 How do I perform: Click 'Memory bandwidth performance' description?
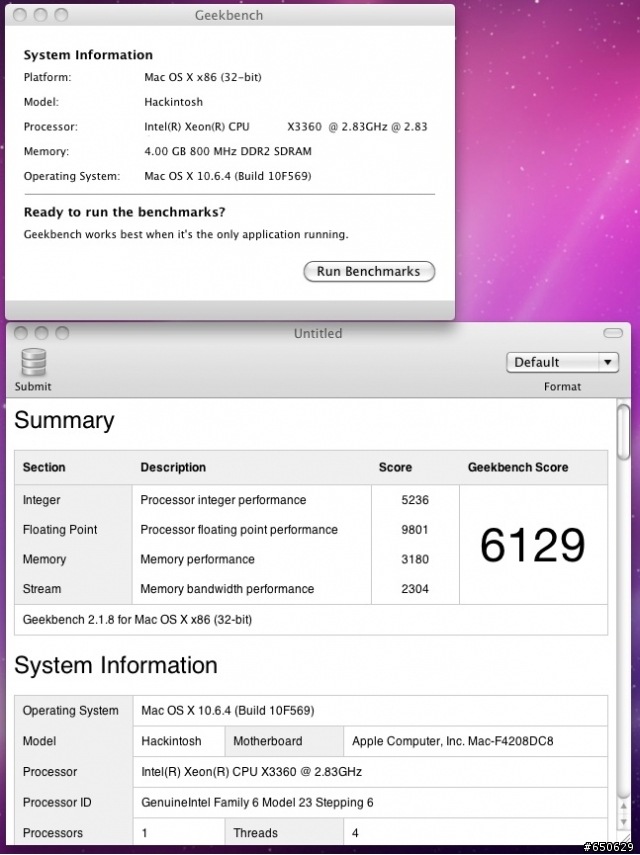pos(227,589)
